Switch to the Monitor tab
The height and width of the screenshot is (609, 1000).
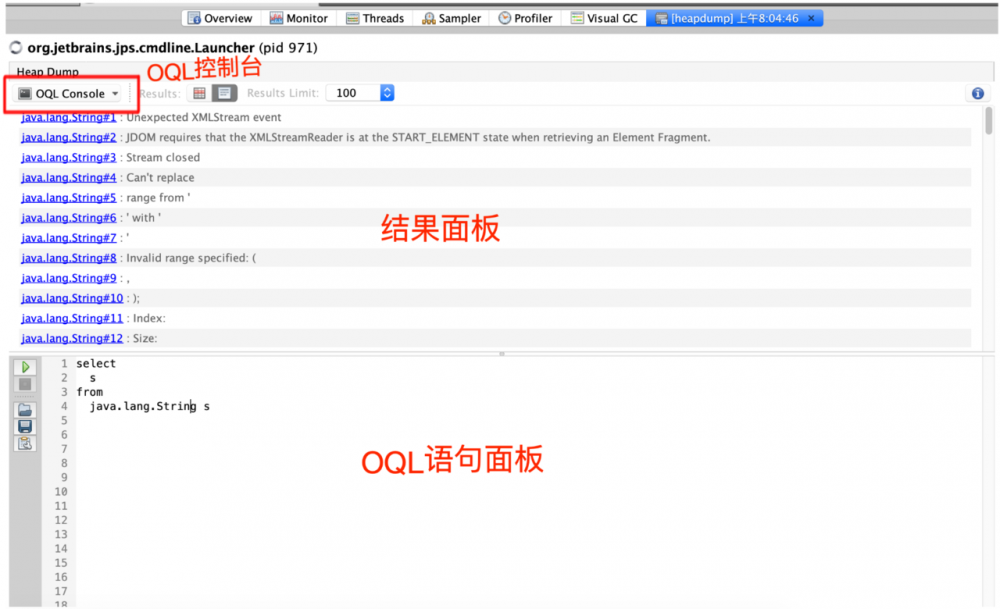tap(298, 17)
